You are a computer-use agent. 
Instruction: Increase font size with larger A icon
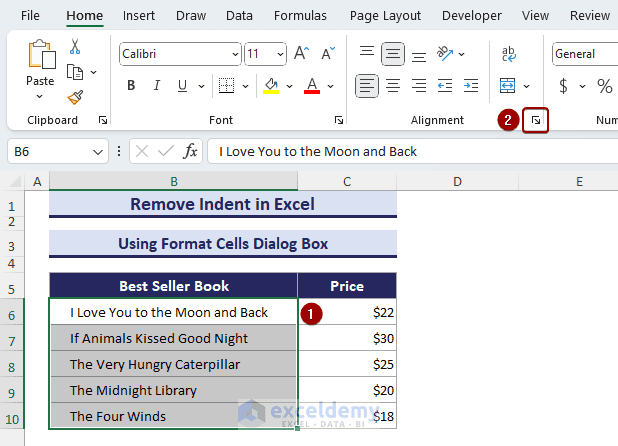pyautogui.click(x=302, y=54)
